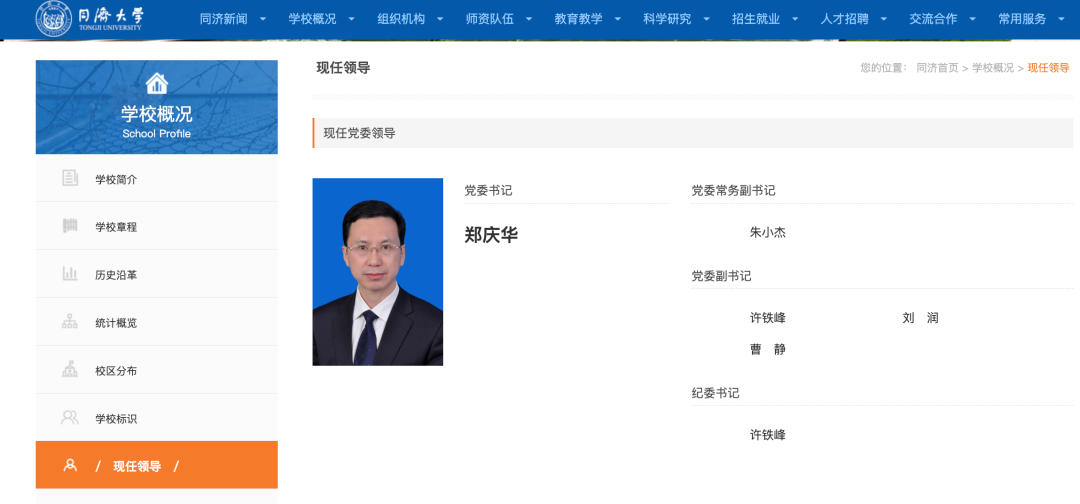
Task: Open the 教育教学 menu
Action: [578, 19]
